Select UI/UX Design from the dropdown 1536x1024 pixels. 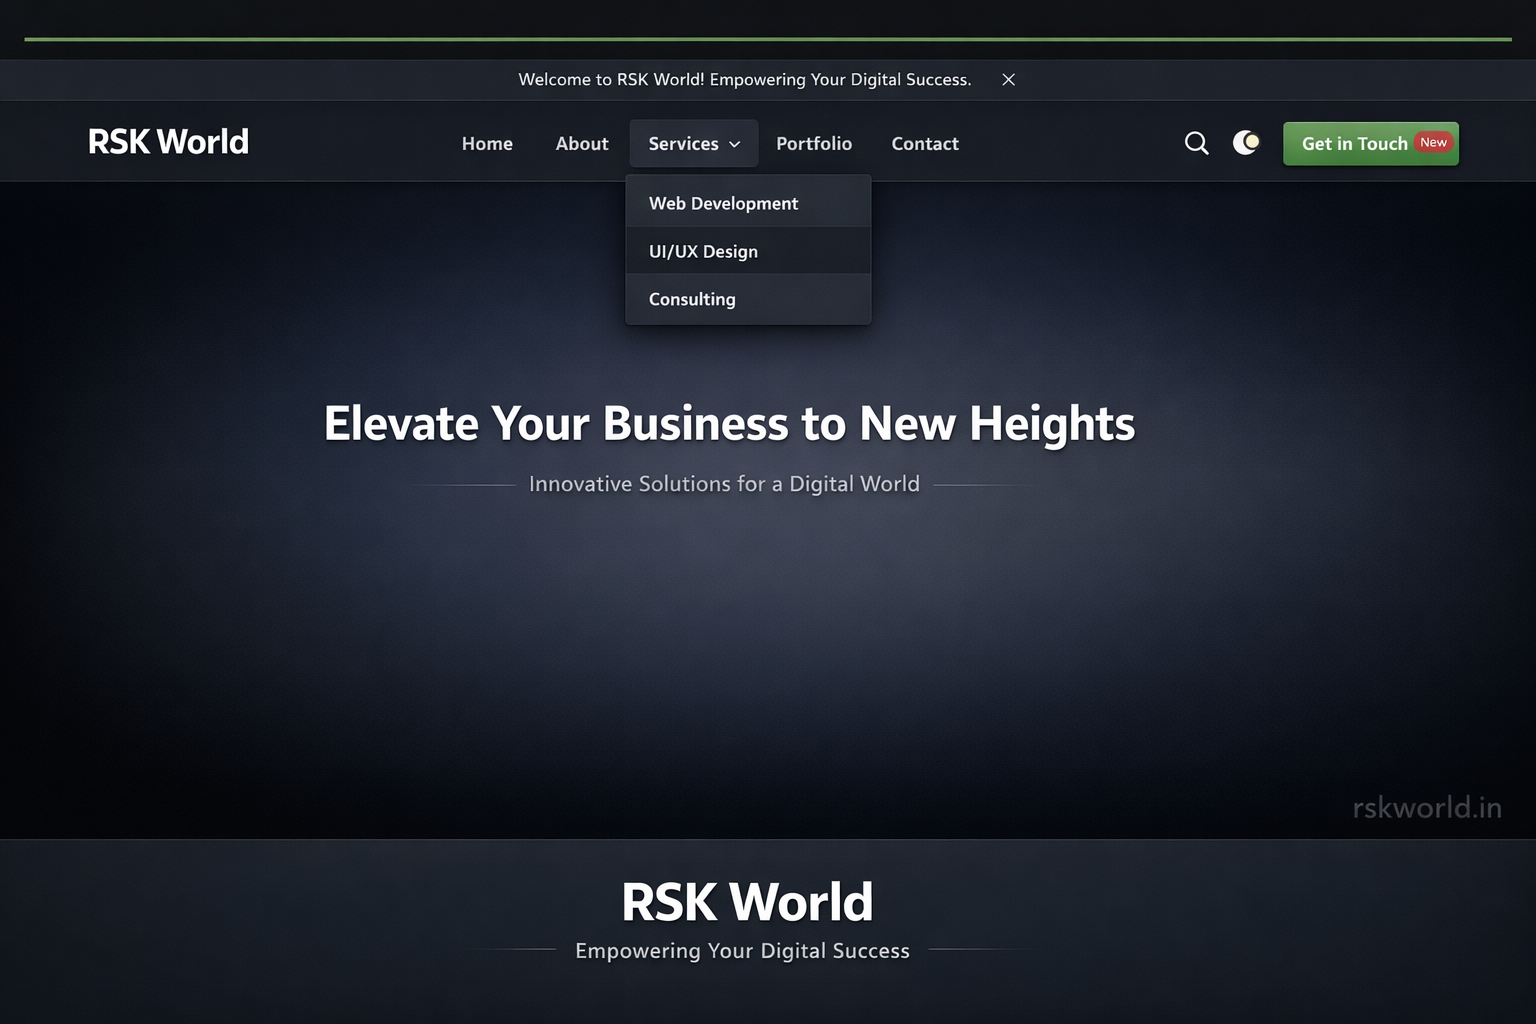click(x=703, y=251)
